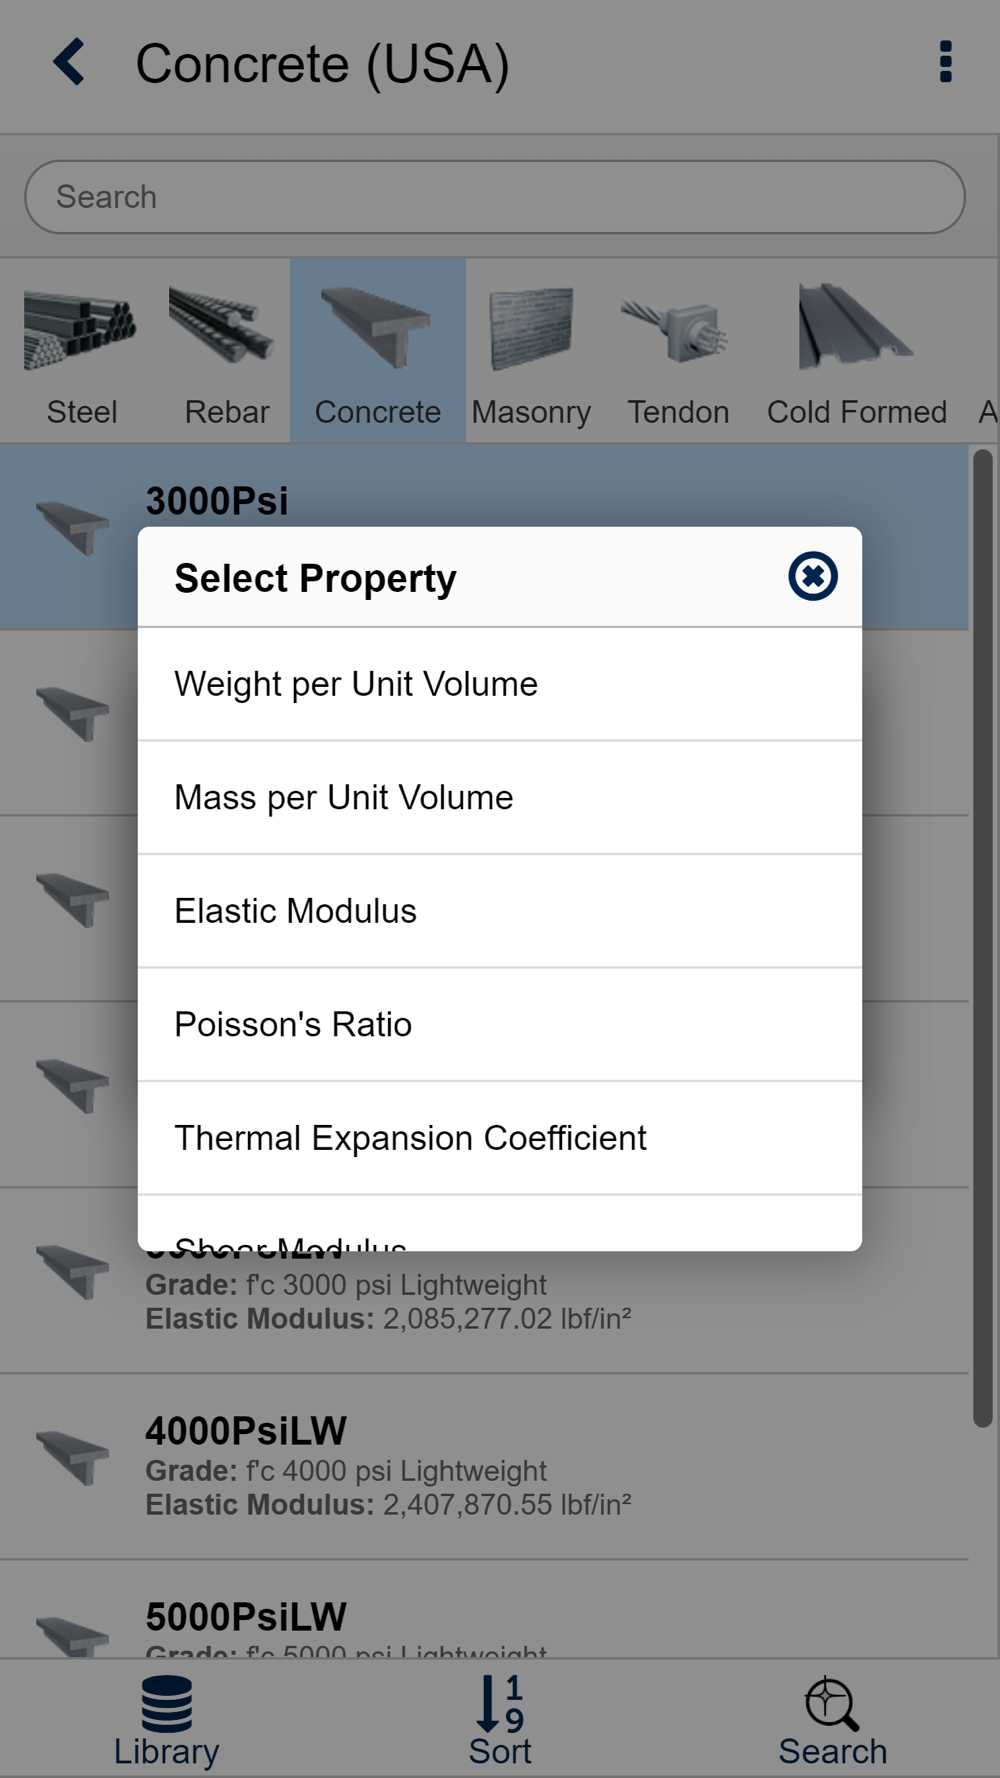
Task: Choose Weight per Unit Volume
Action: click(x=500, y=684)
